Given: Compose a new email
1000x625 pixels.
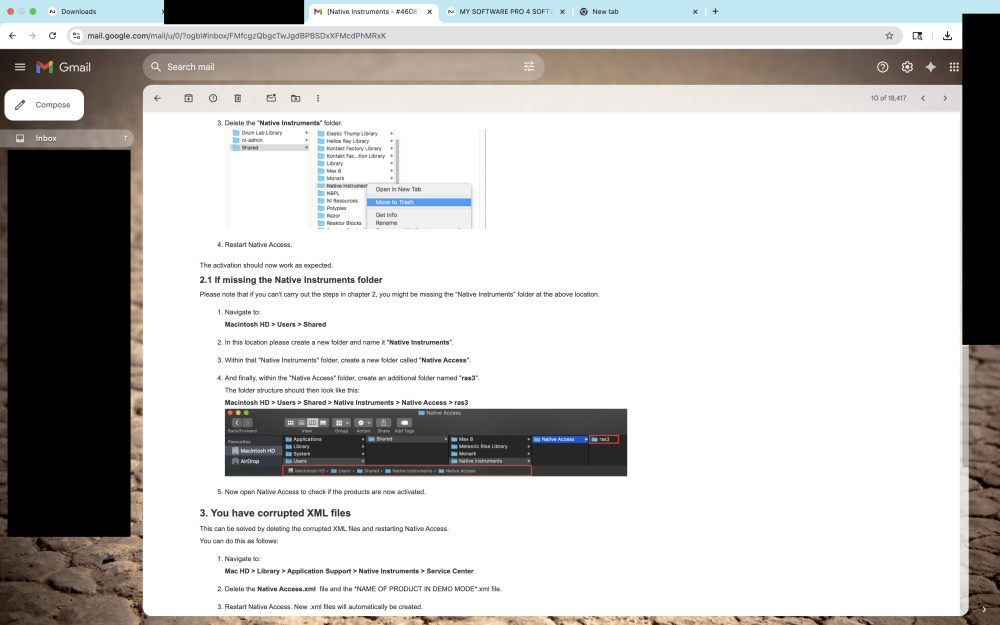Looking at the screenshot, I should 44,105.
